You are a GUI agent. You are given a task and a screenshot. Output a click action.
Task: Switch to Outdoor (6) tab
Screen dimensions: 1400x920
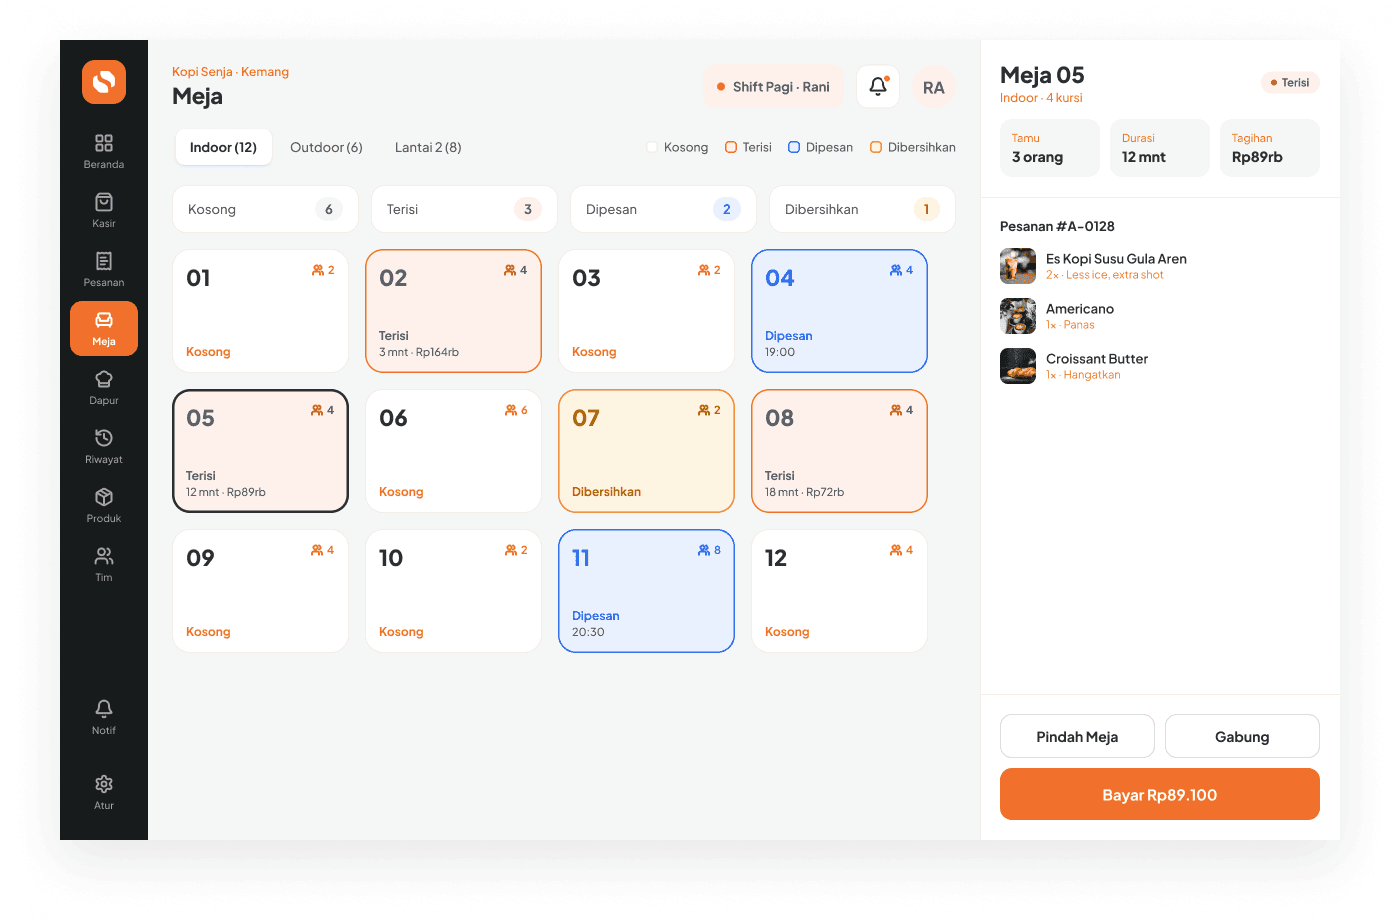(x=326, y=147)
